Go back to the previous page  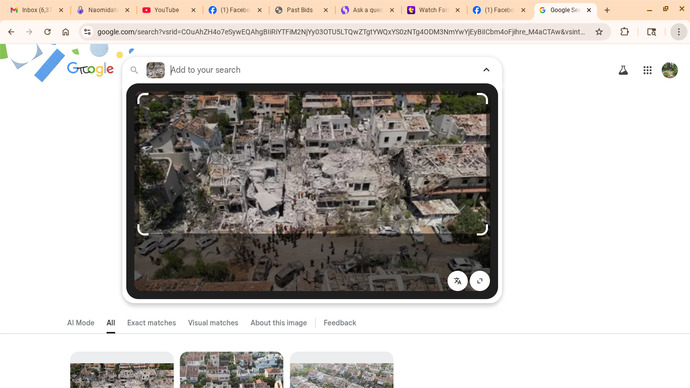[x=11, y=32]
